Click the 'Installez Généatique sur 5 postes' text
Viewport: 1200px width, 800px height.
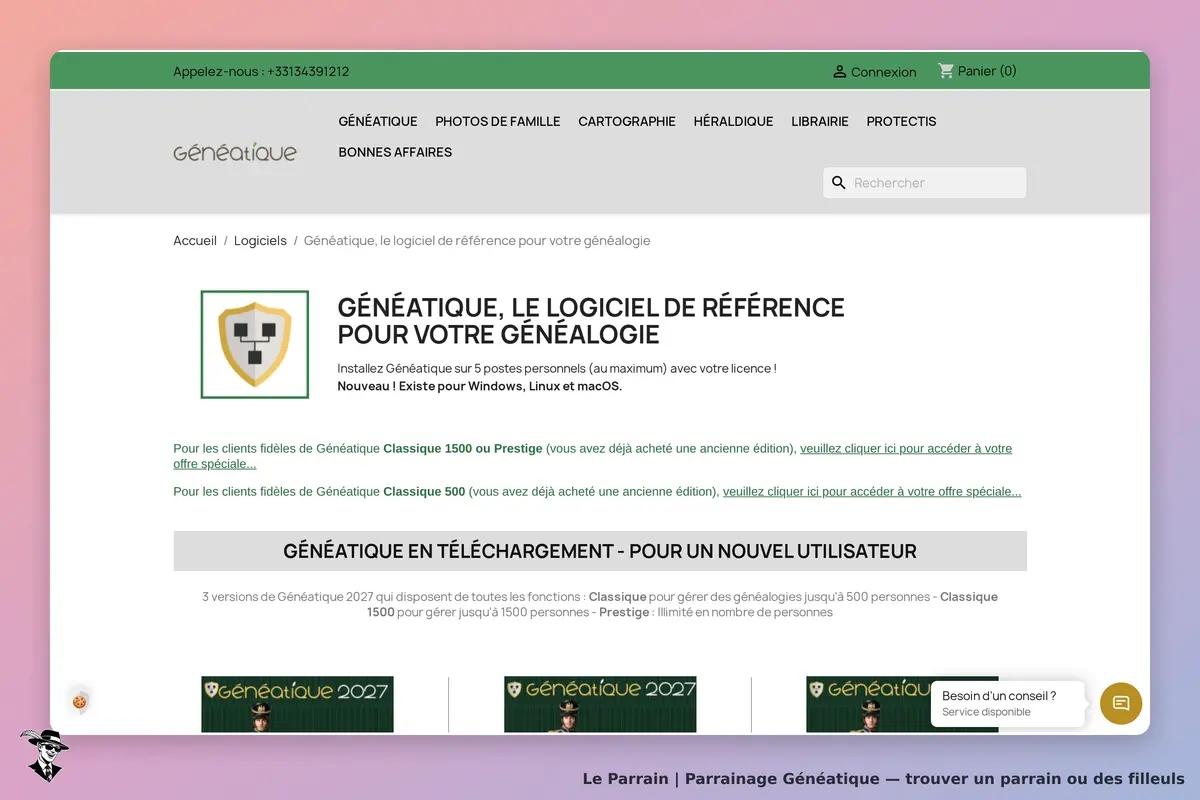[x=557, y=368]
